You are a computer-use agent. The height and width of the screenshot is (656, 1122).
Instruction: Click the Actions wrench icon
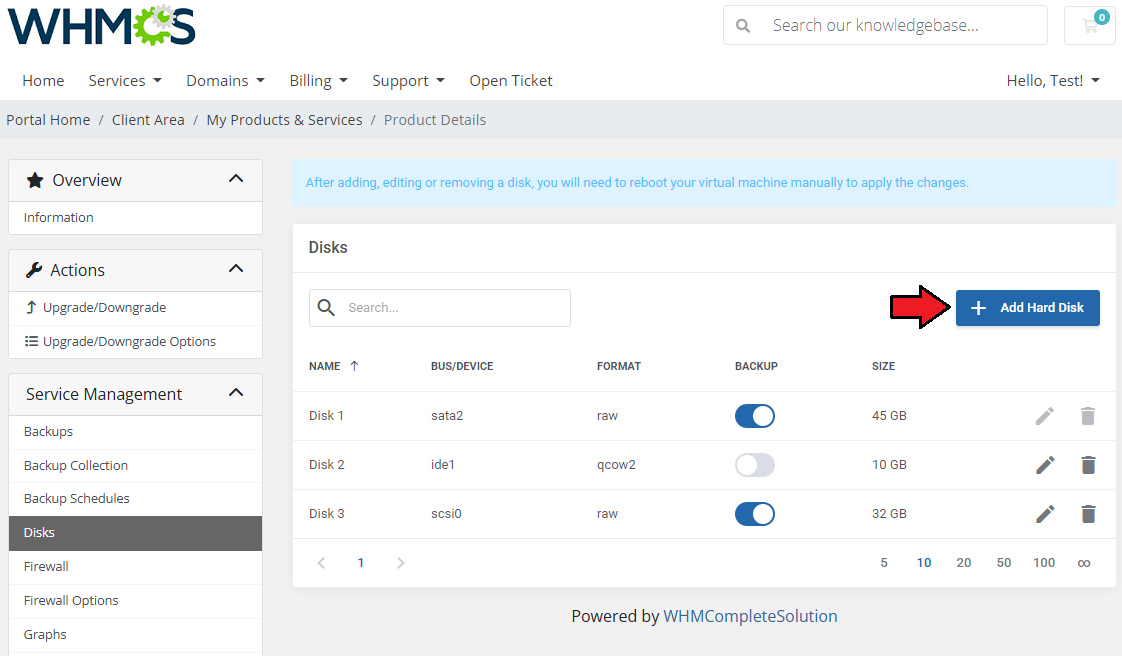coord(34,270)
